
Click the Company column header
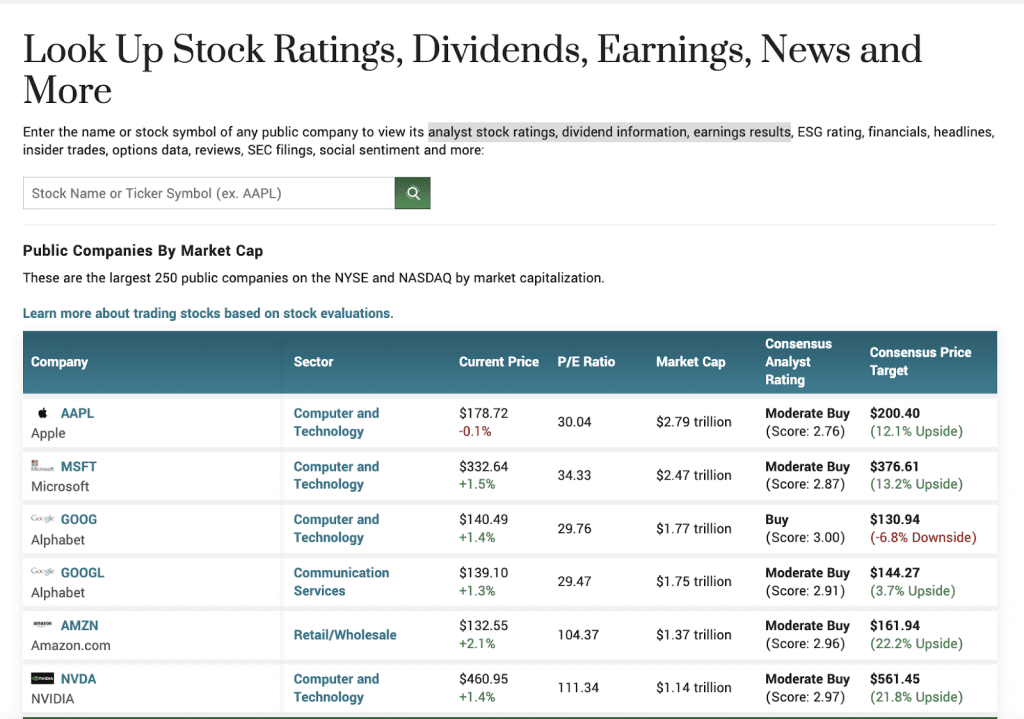tap(59, 362)
